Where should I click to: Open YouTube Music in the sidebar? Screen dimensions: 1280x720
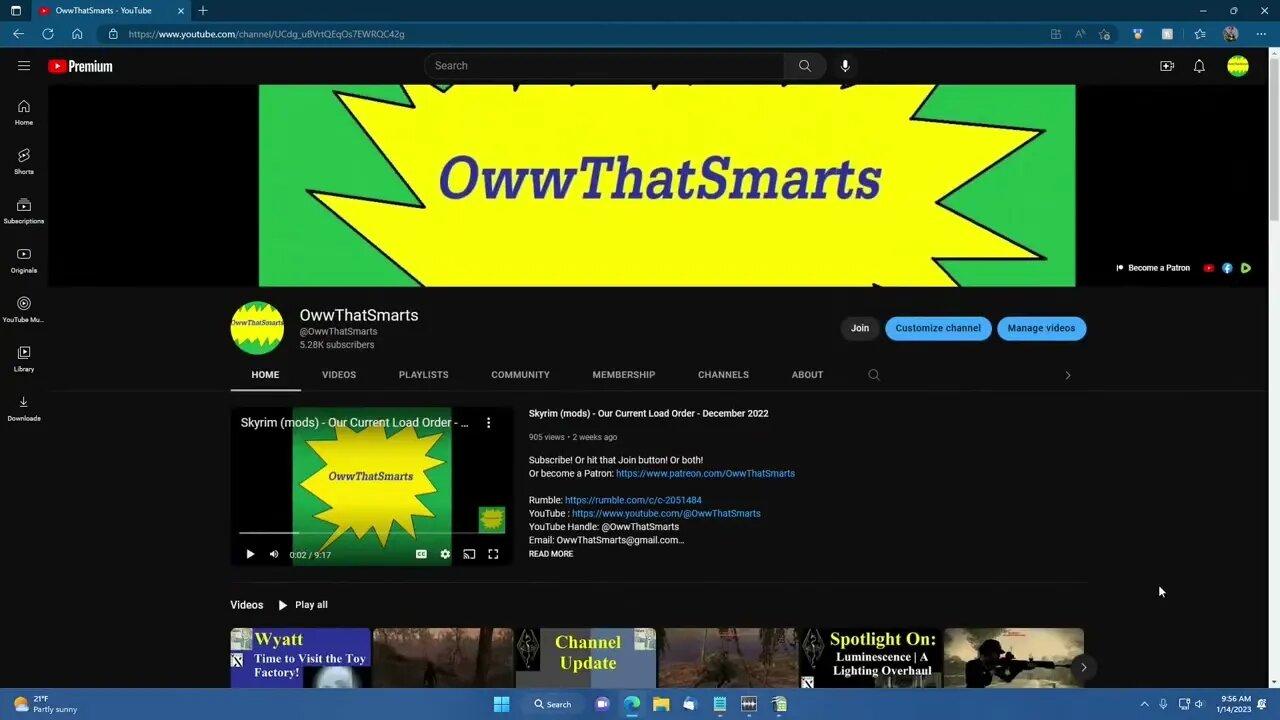[24, 310]
